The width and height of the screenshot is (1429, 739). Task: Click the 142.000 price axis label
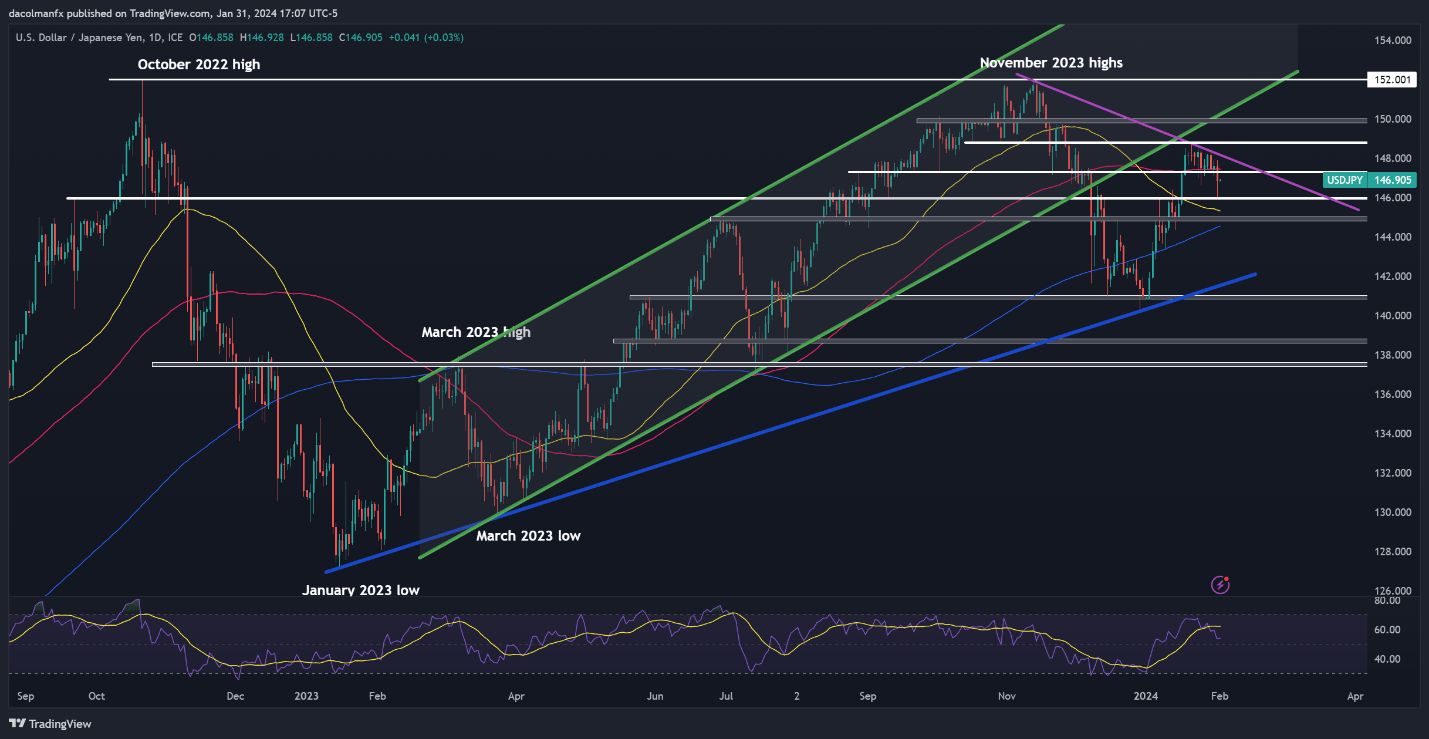[1391, 276]
